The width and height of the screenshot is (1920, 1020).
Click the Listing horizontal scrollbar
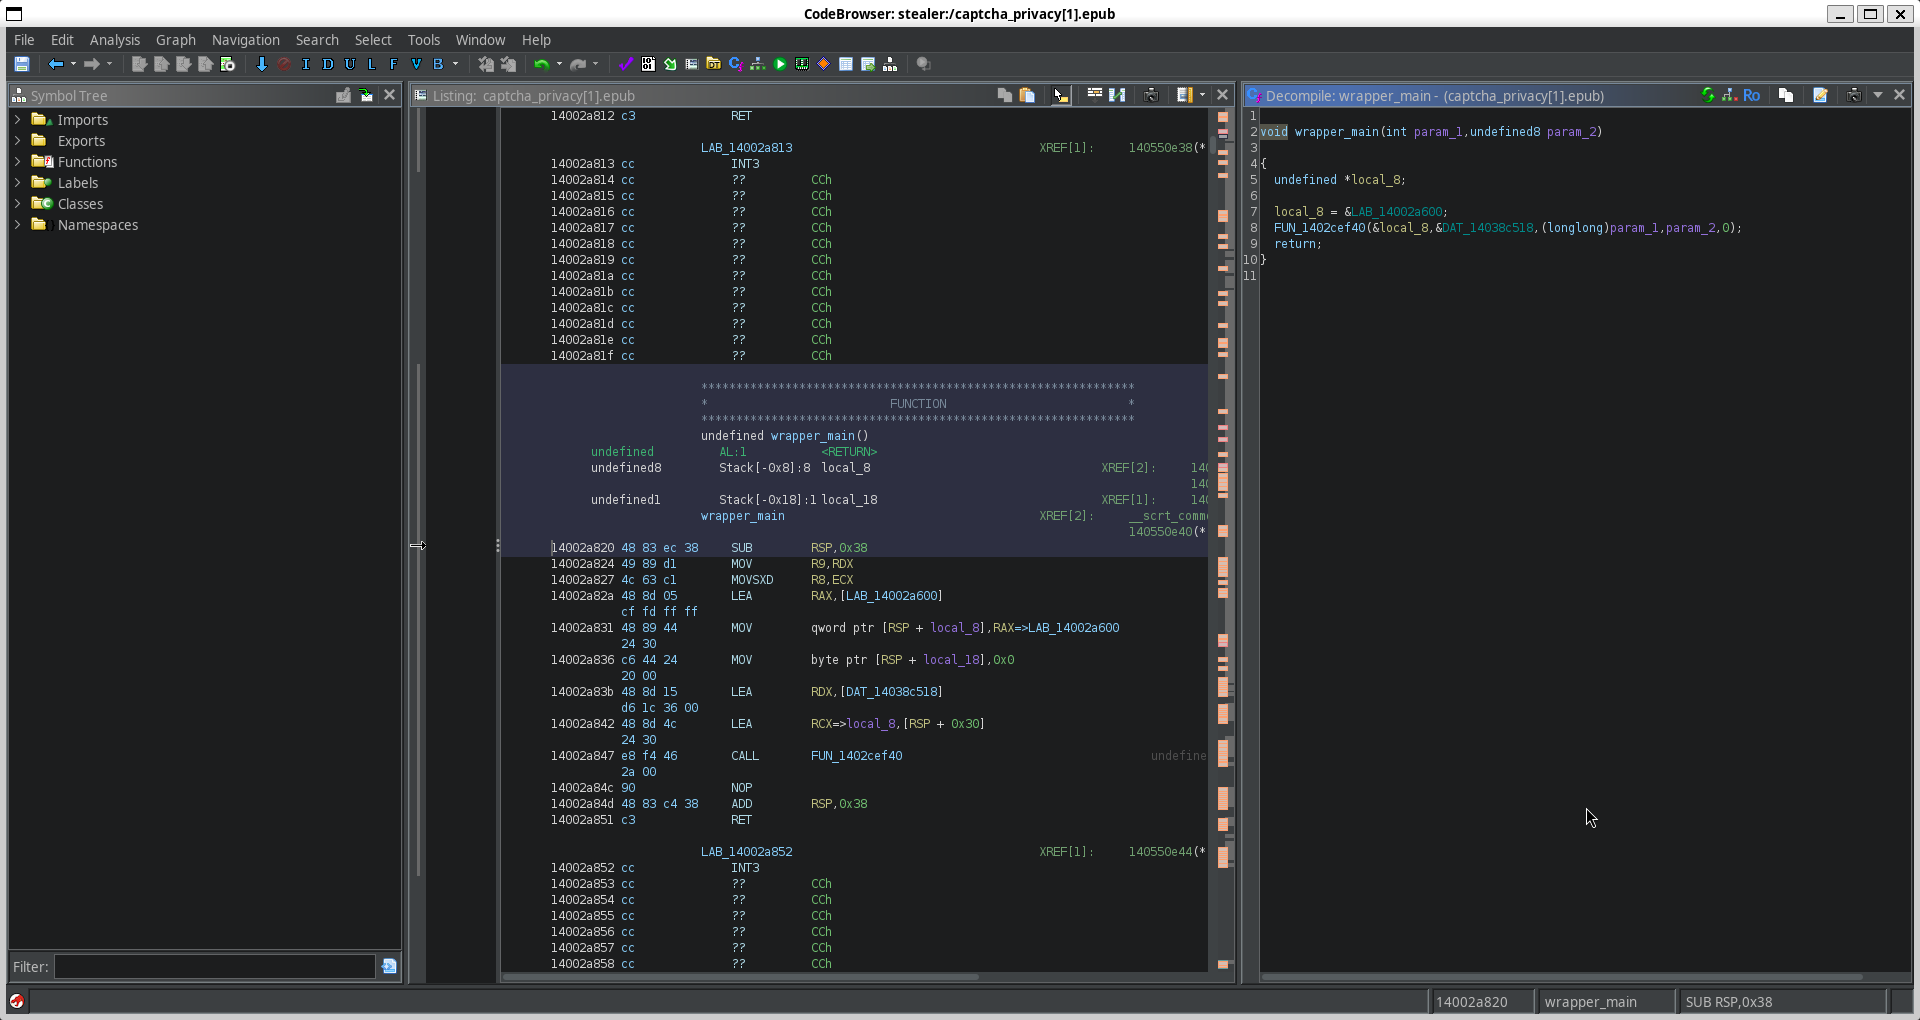point(740,976)
